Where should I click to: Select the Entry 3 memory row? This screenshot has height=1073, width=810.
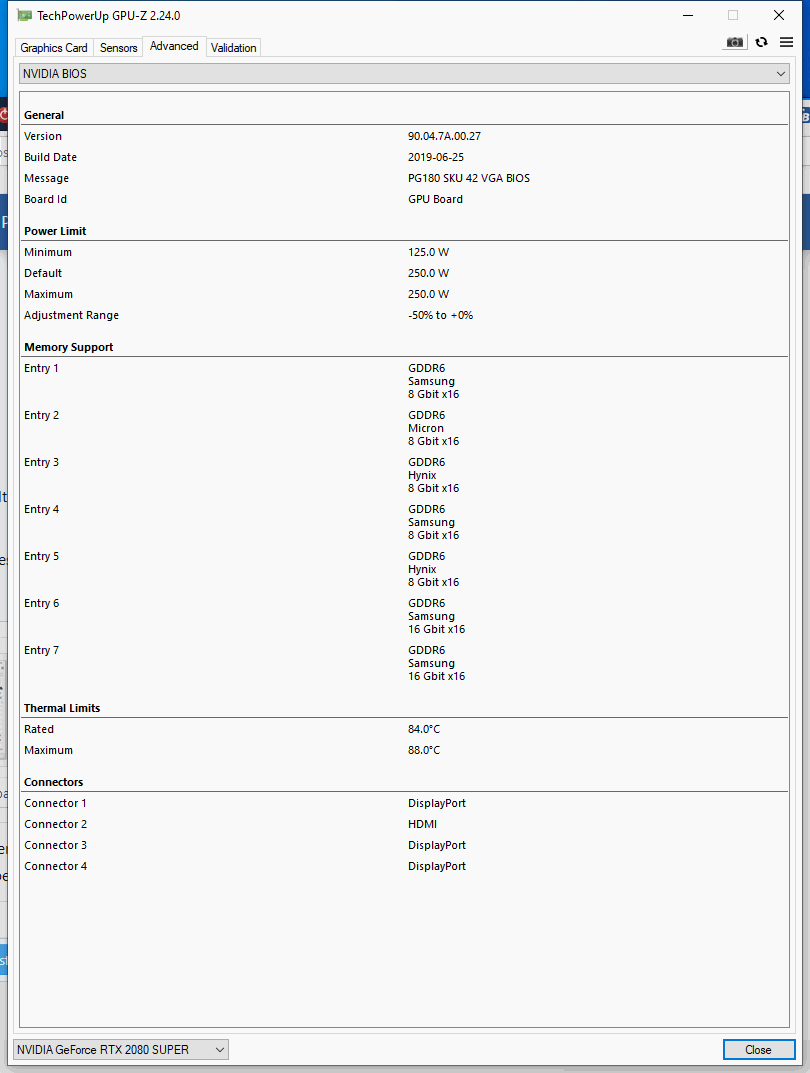(404, 475)
